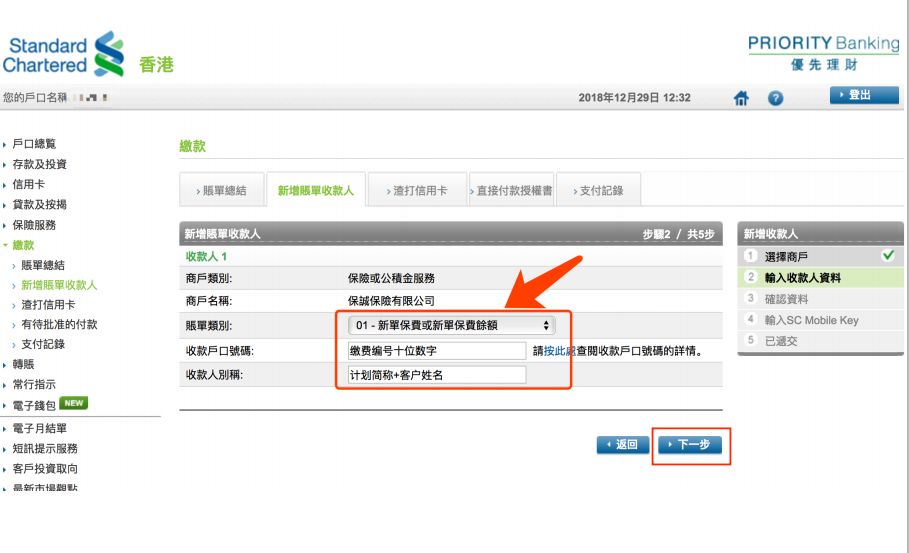The width and height of the screenshot is (909, 553).
Task: Open 客戶投資取向 in sidebar
Action: [x=45, y=469]
